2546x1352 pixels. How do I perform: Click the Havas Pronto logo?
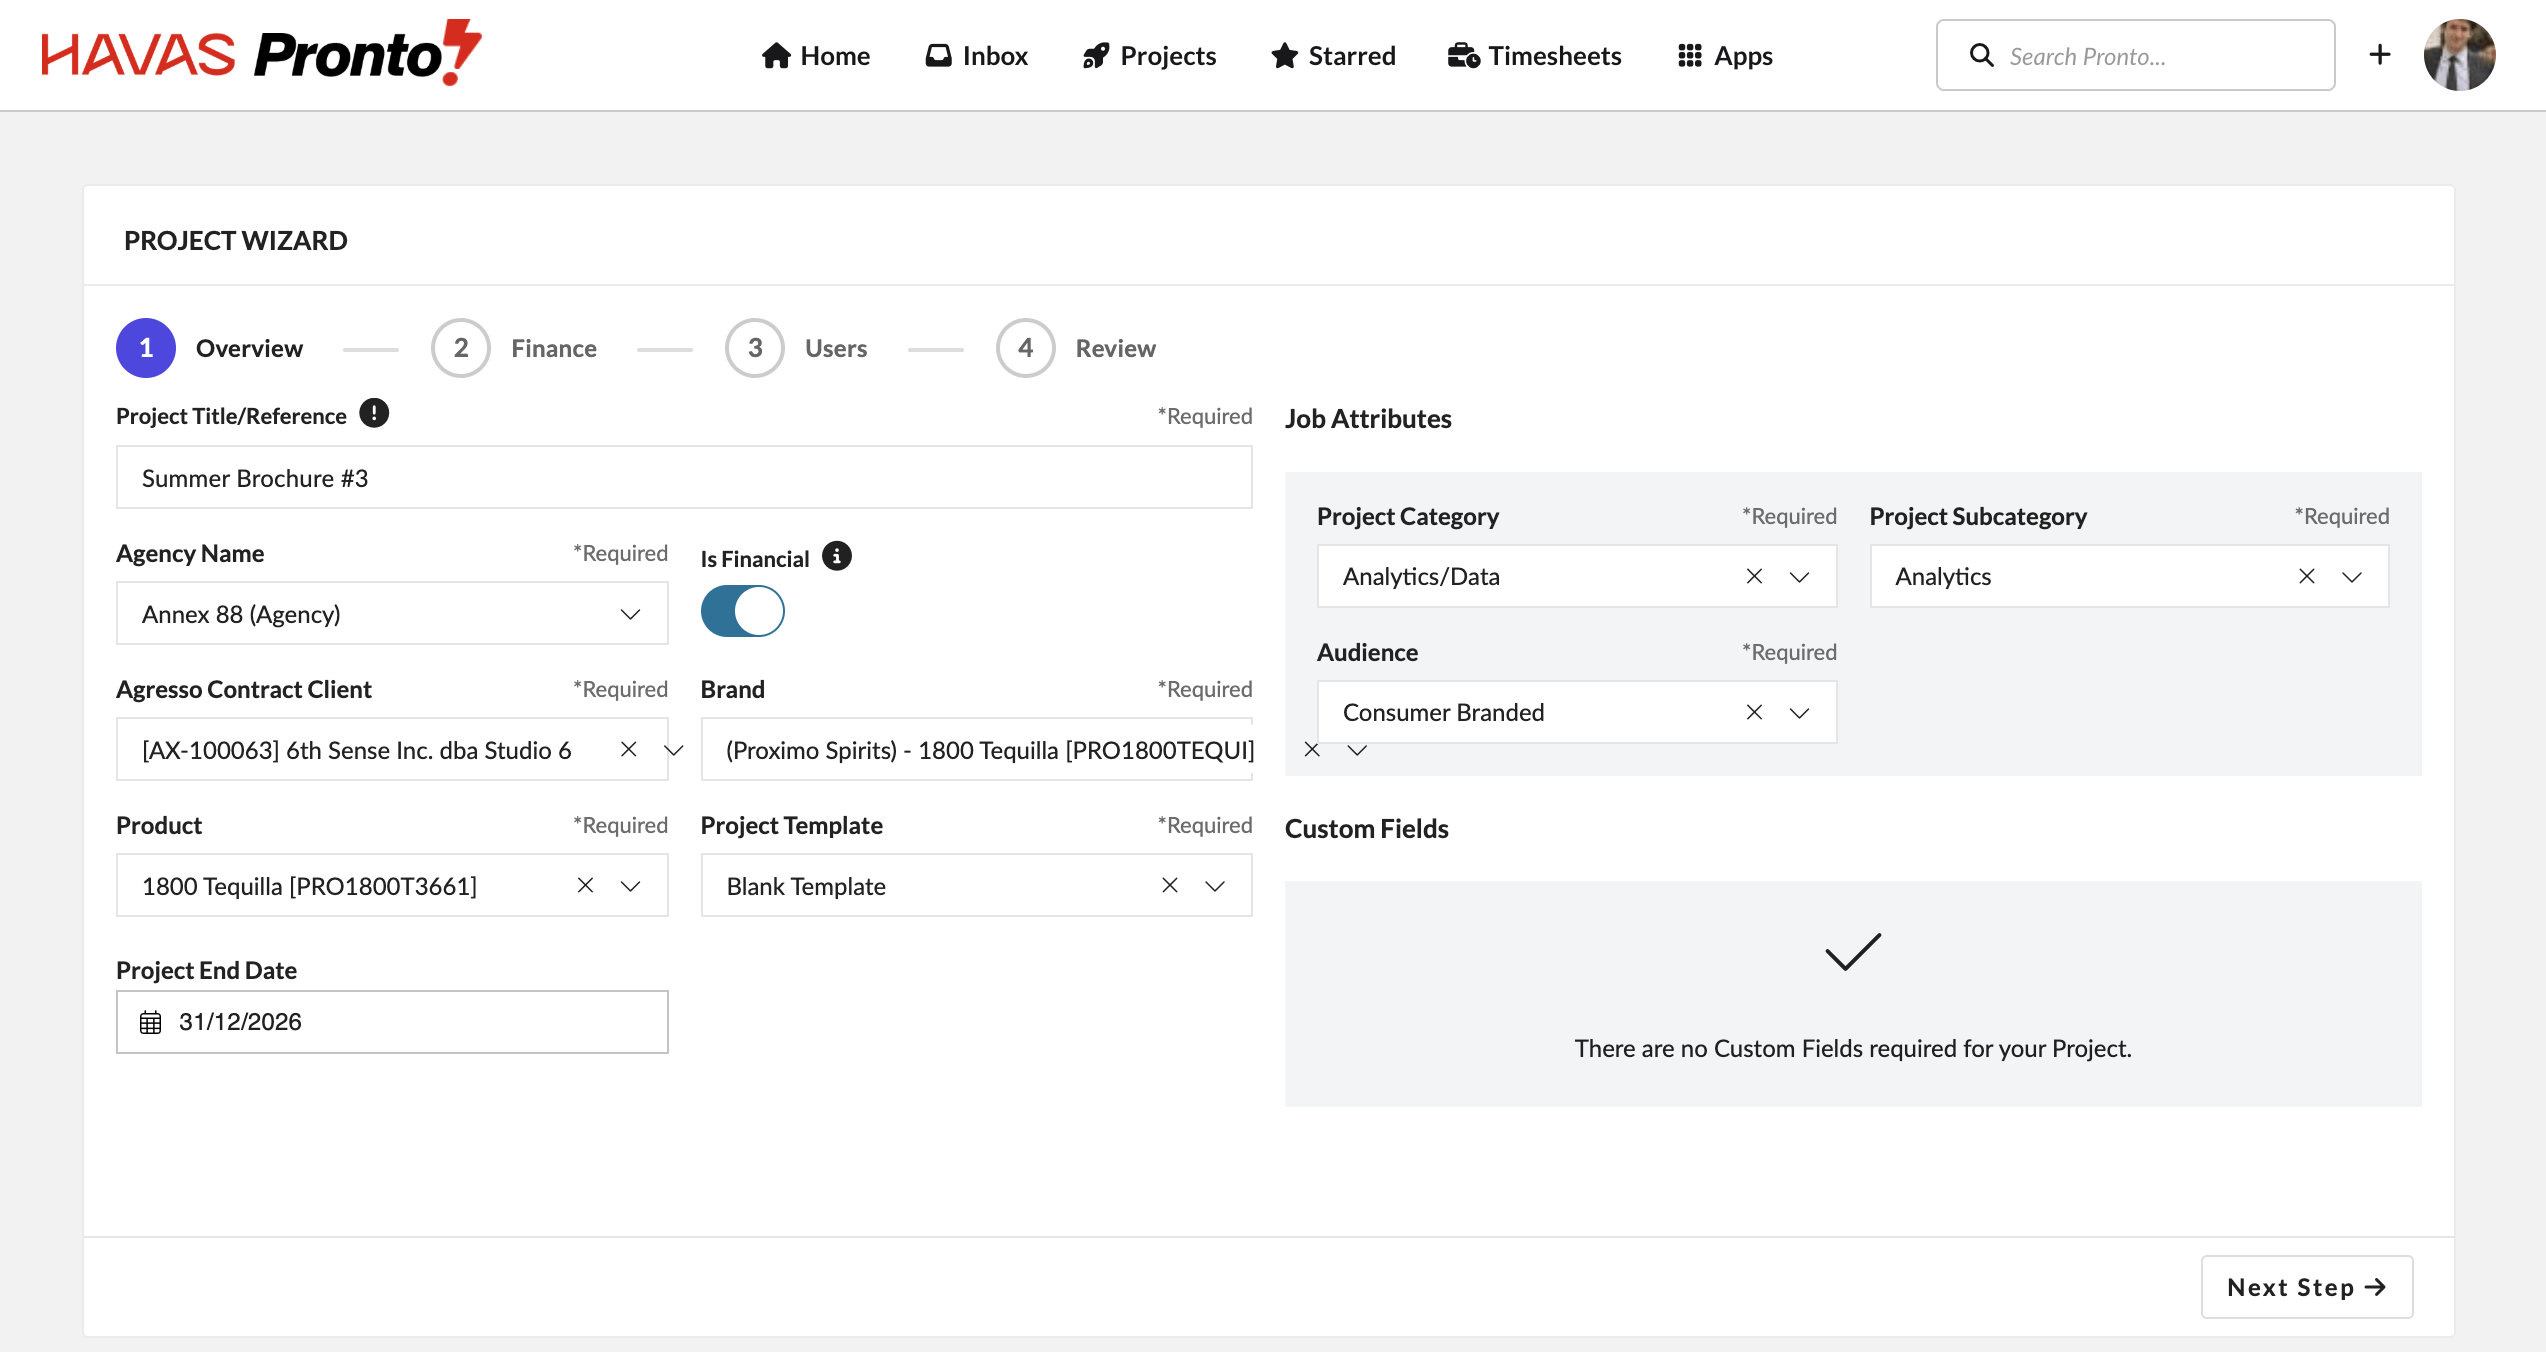pos(261,53)
